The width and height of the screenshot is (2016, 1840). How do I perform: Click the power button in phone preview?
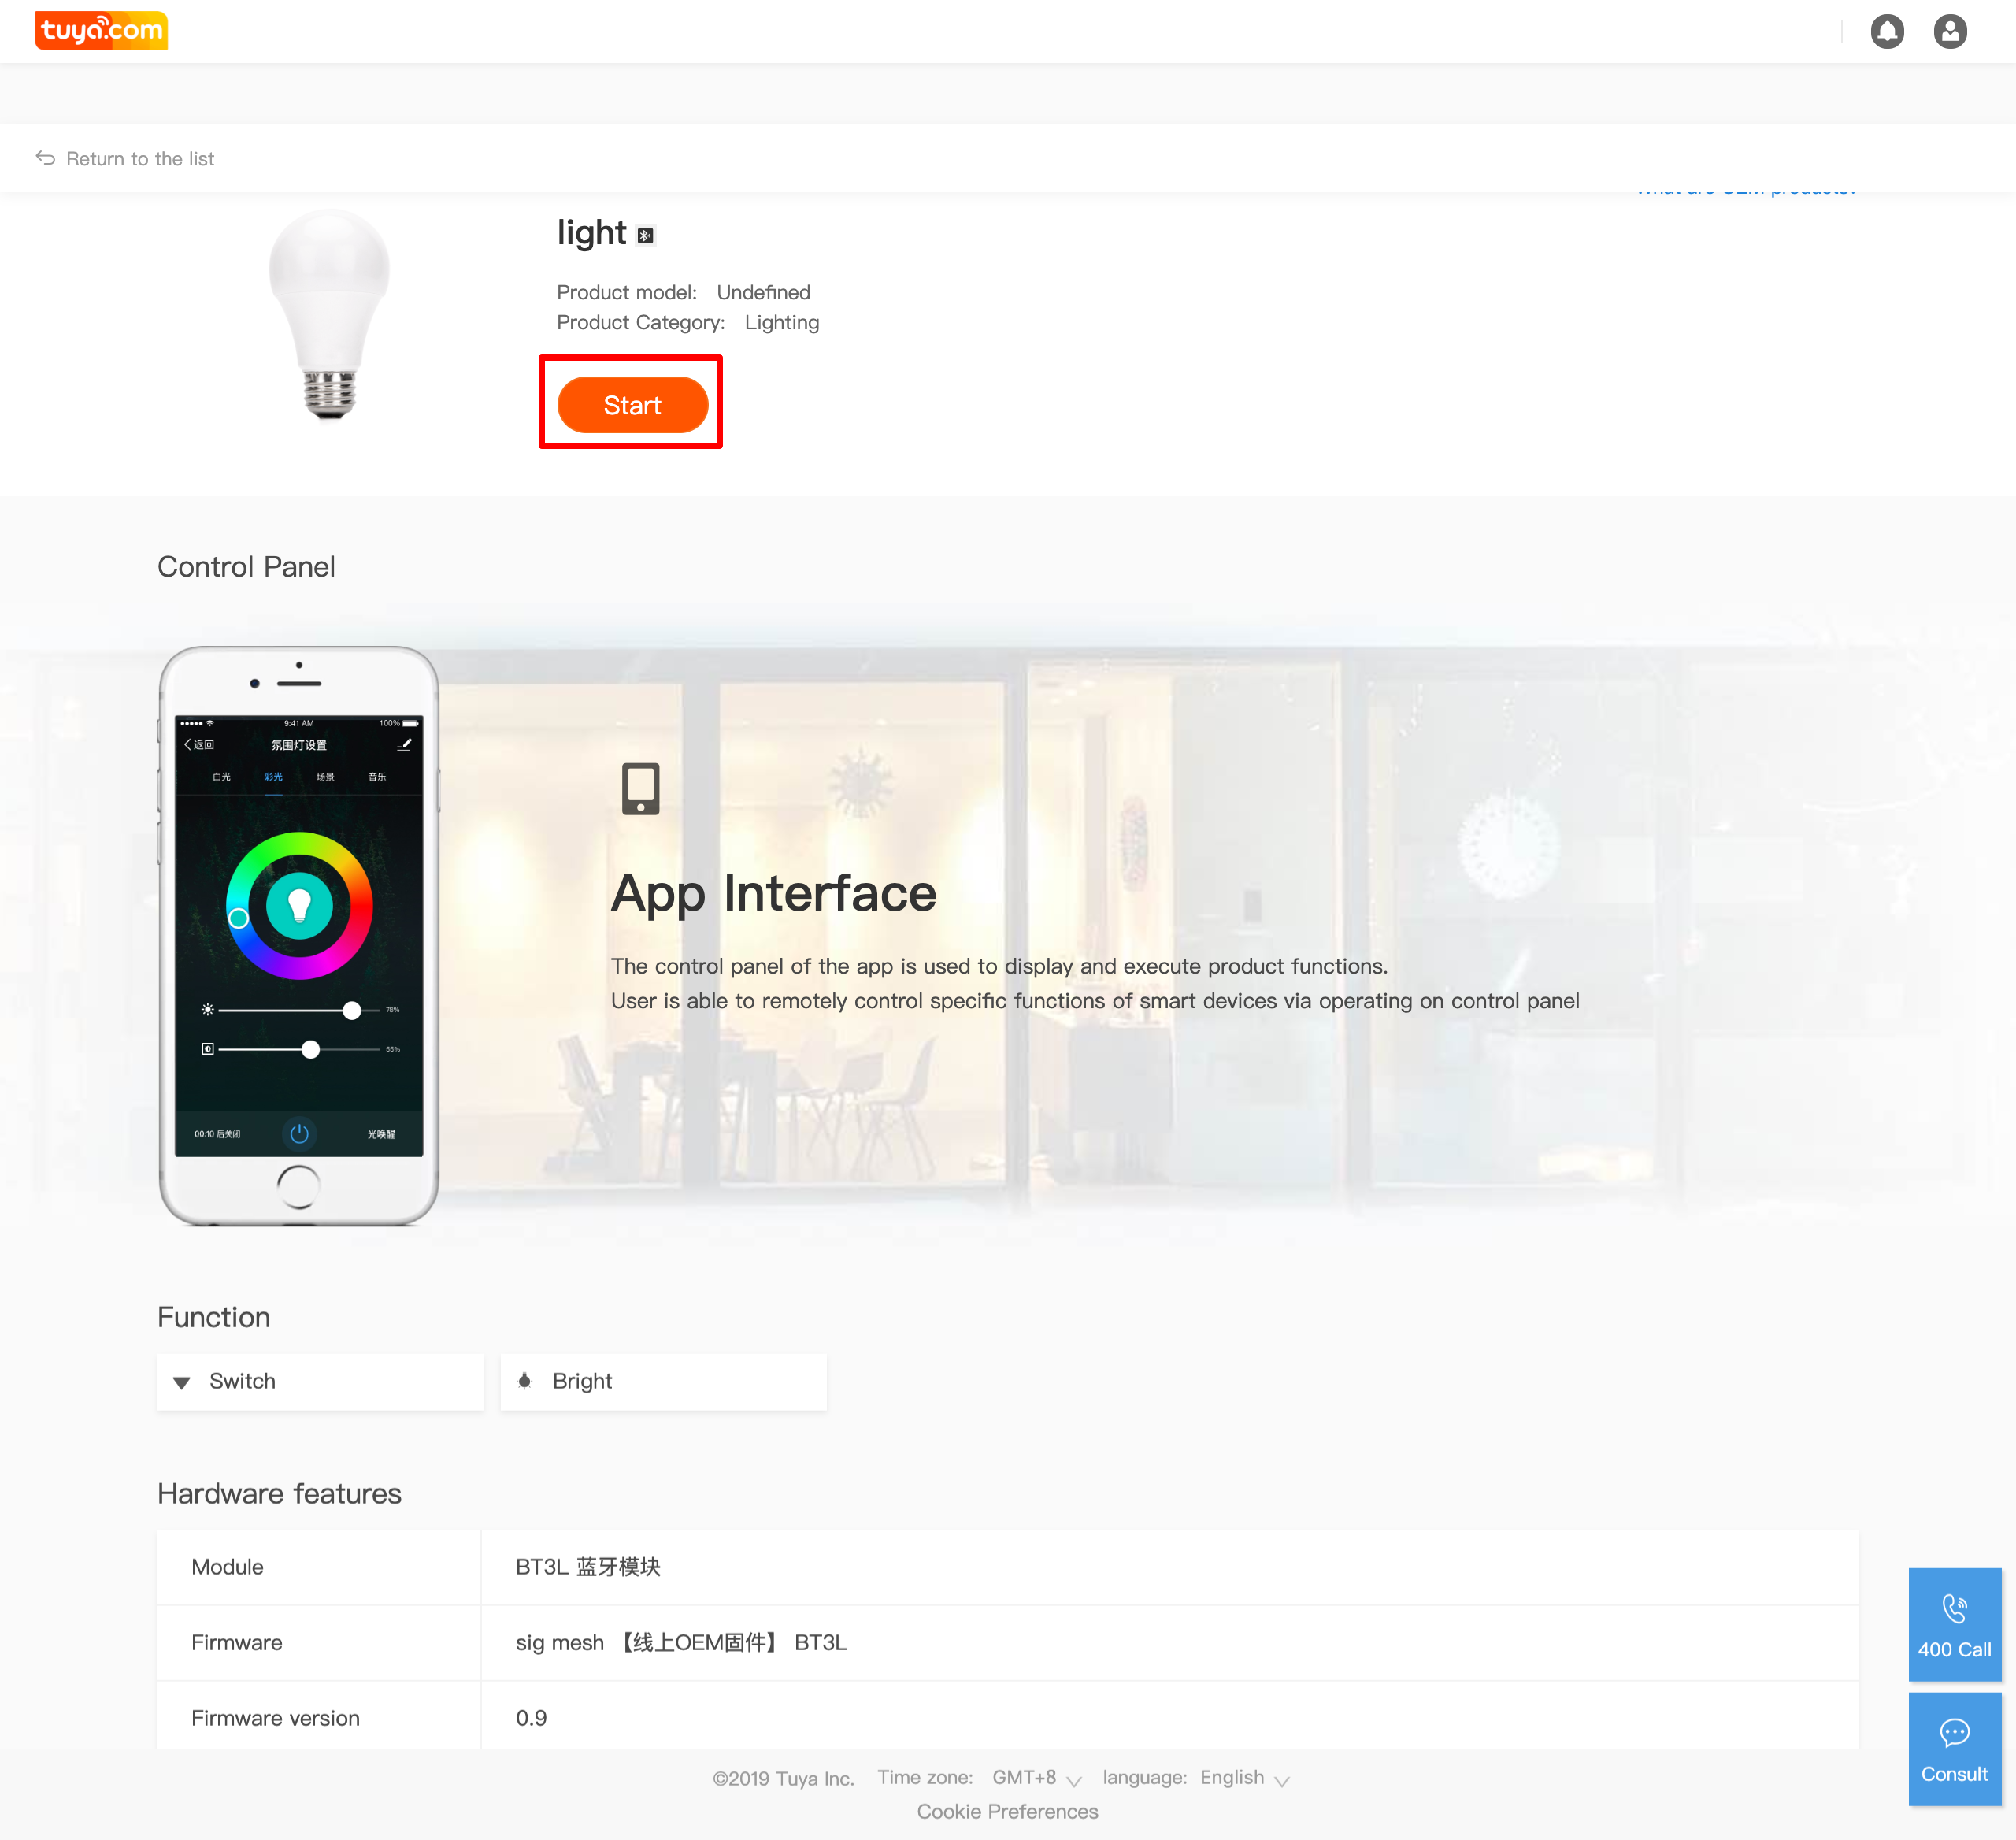[299, 1133]
